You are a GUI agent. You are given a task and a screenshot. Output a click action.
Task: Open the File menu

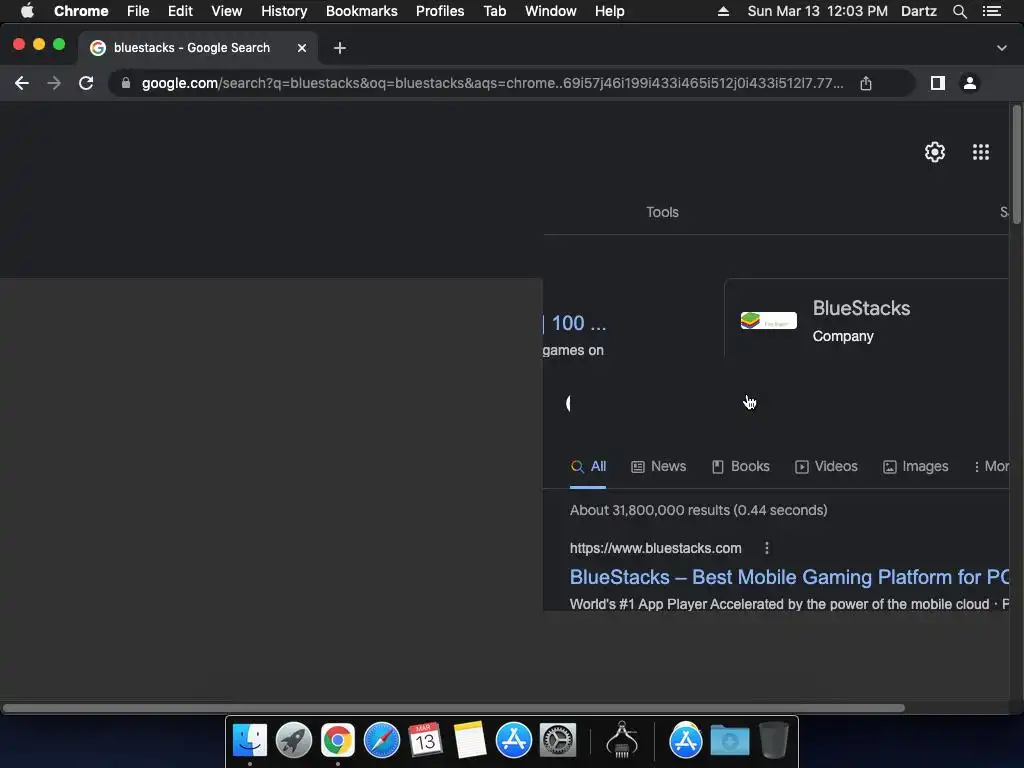(138, 11)
